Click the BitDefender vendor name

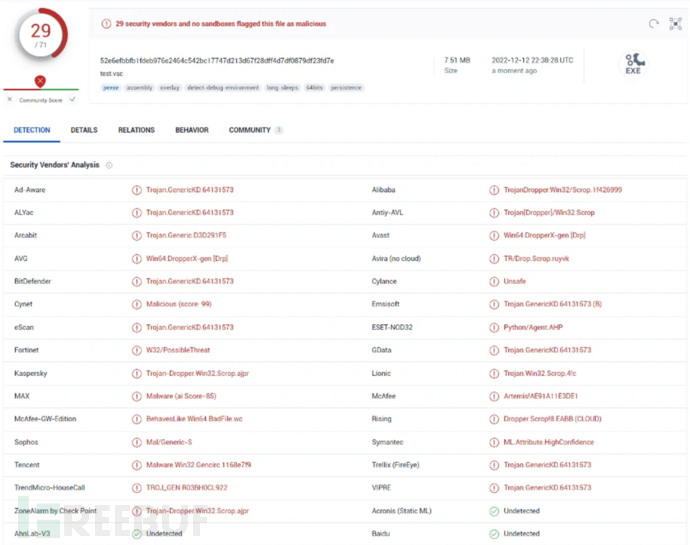click(33, 281)
